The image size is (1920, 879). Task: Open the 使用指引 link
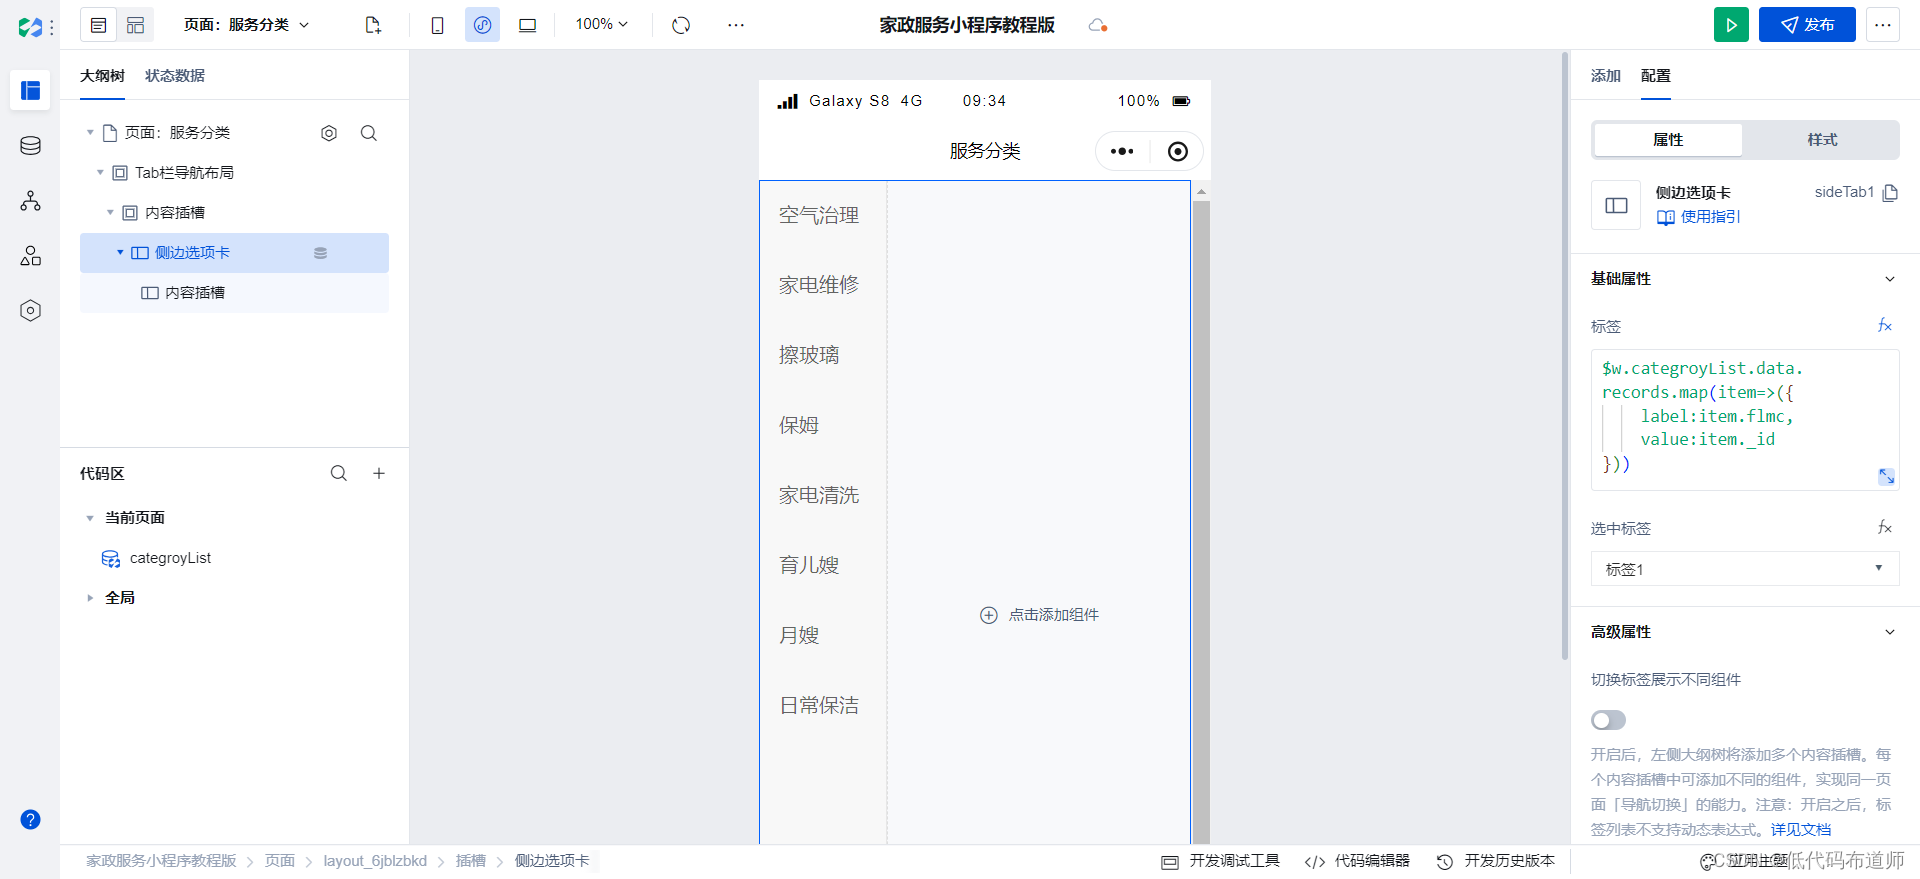pos(1699,217)
